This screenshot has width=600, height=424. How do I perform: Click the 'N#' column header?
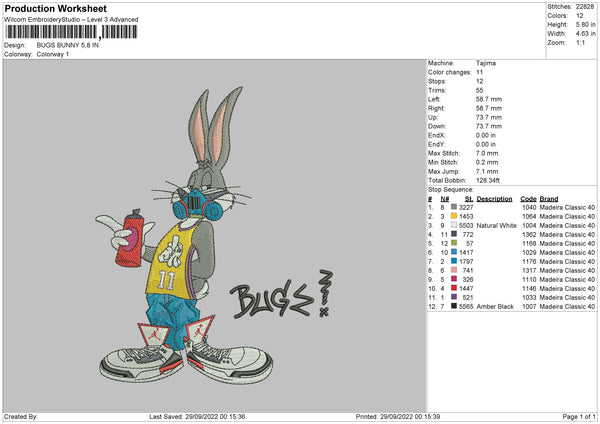coord(445,199)
